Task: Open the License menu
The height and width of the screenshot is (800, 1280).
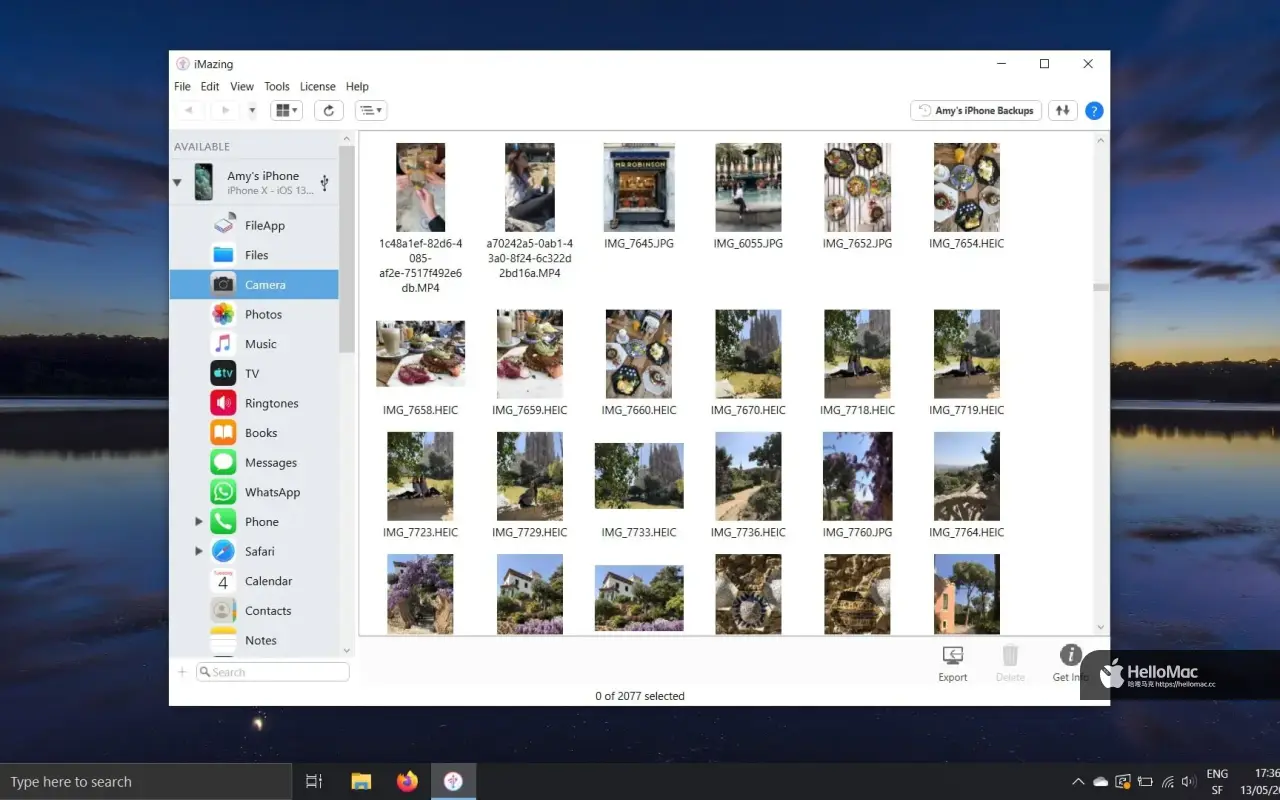Action: [x=318, y=87]
